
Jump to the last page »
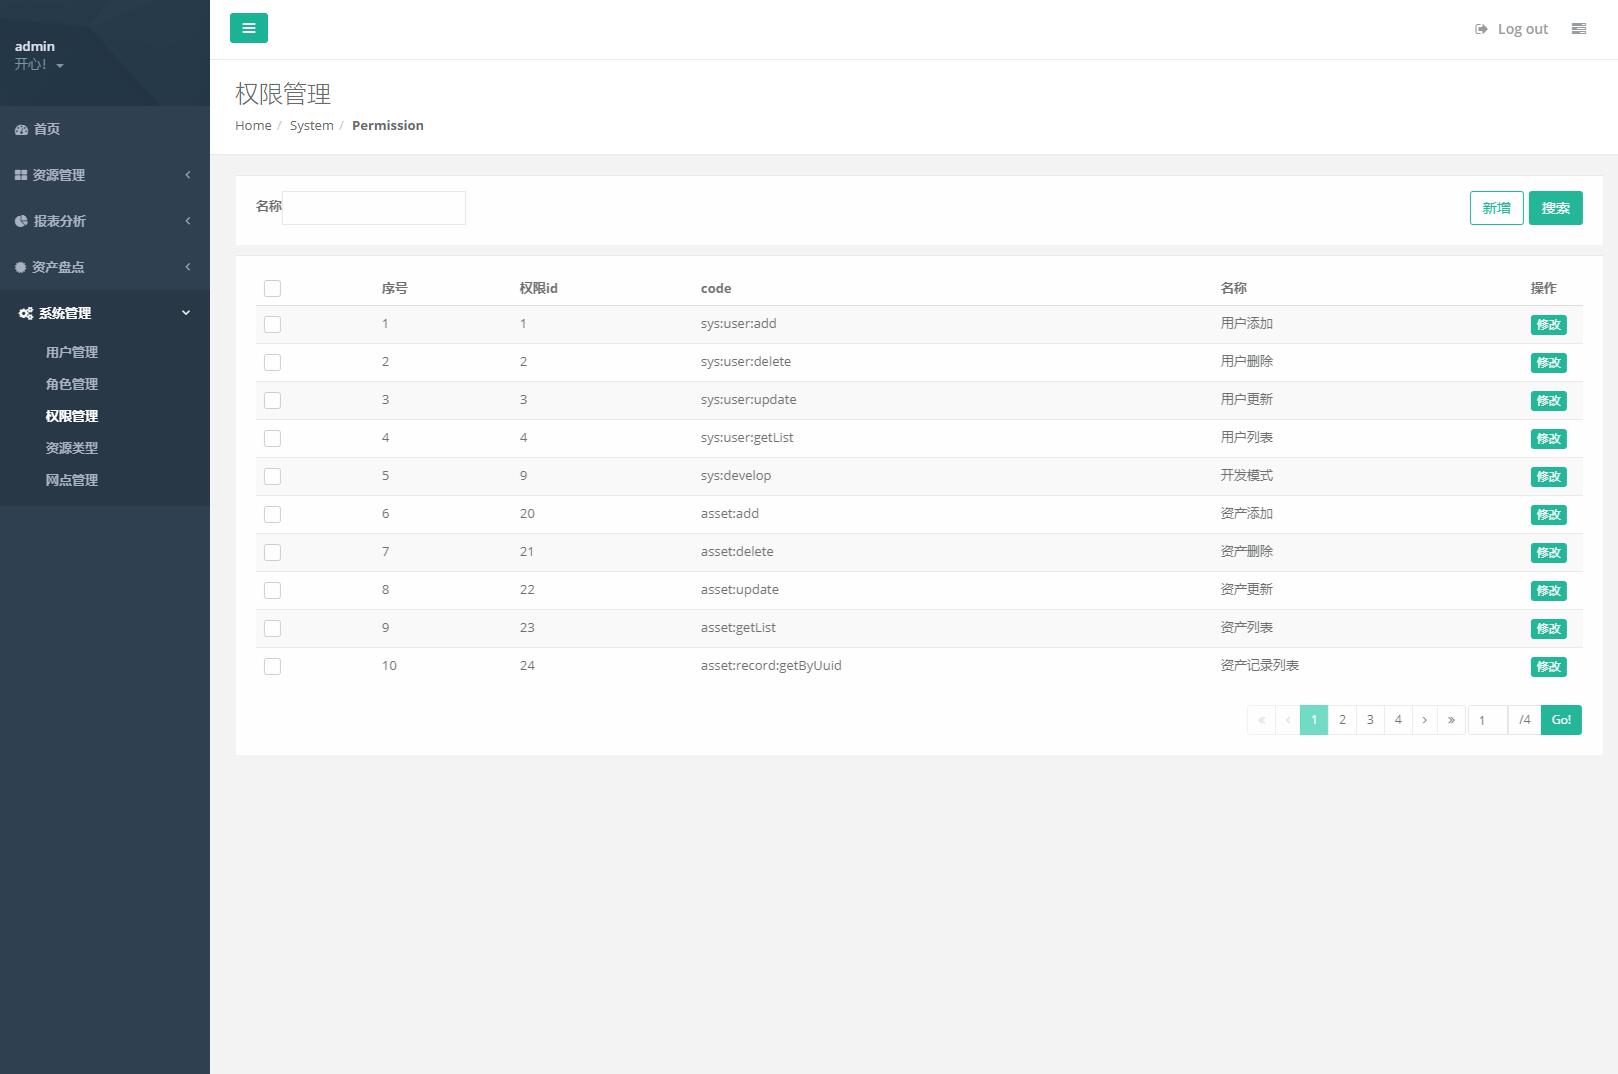1451,720
